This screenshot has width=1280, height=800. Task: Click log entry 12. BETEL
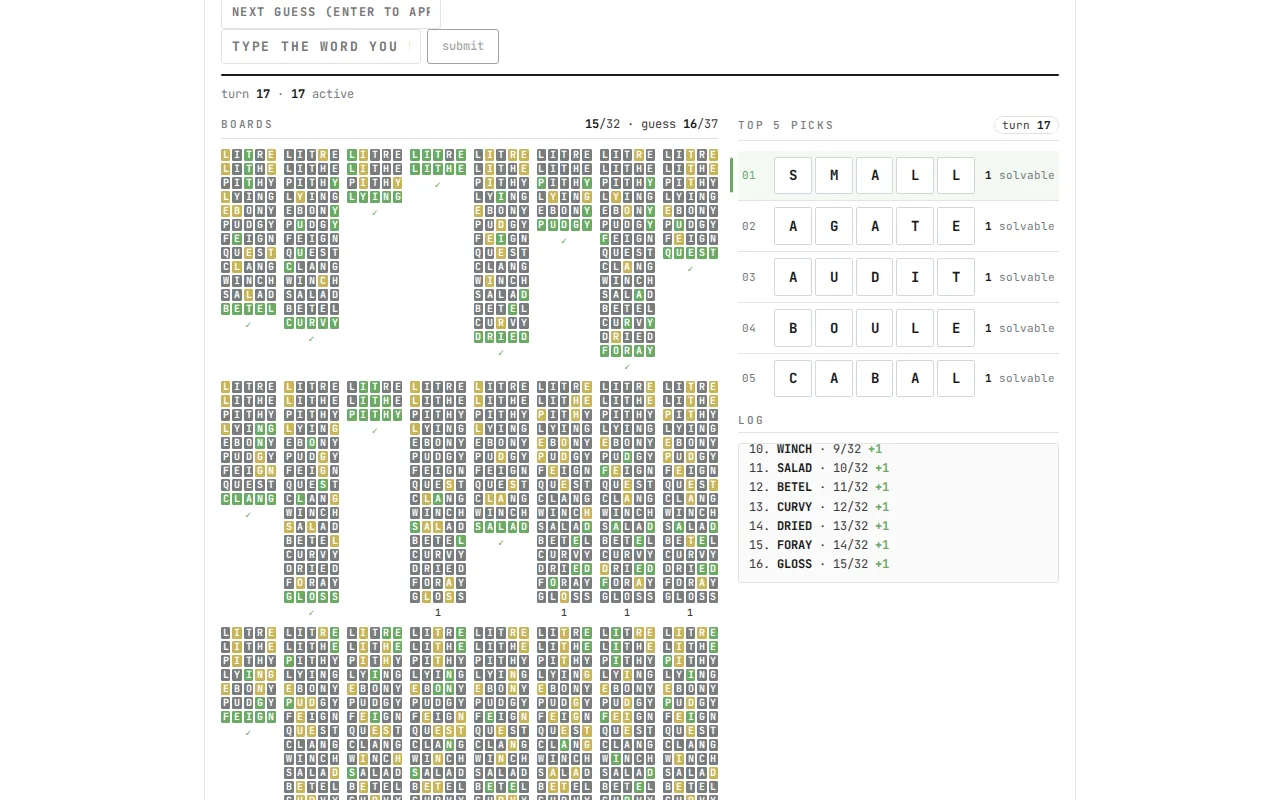[819, 487]
